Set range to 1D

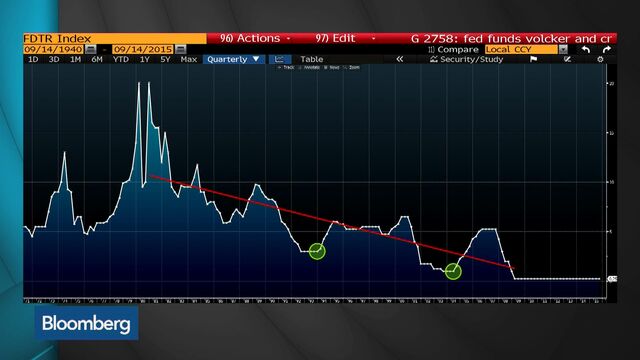(33, 59)
